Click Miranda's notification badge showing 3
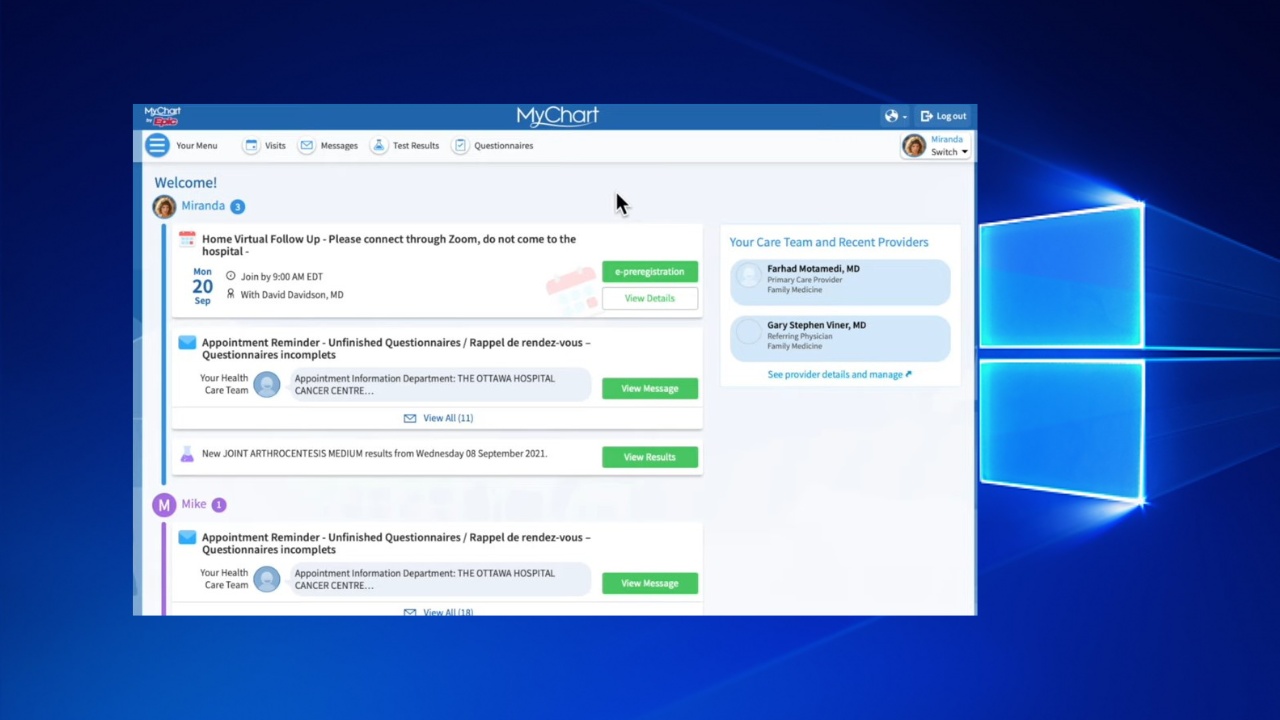 click(x=237, y=207)
